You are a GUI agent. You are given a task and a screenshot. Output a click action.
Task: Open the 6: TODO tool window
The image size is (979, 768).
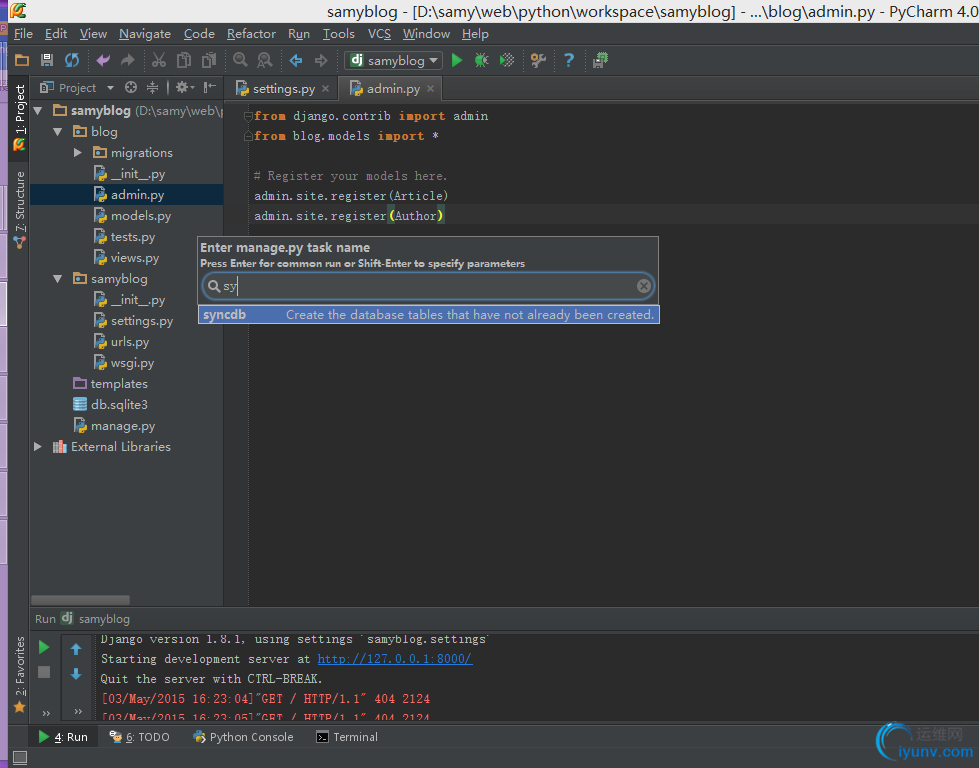coord(139,737)
